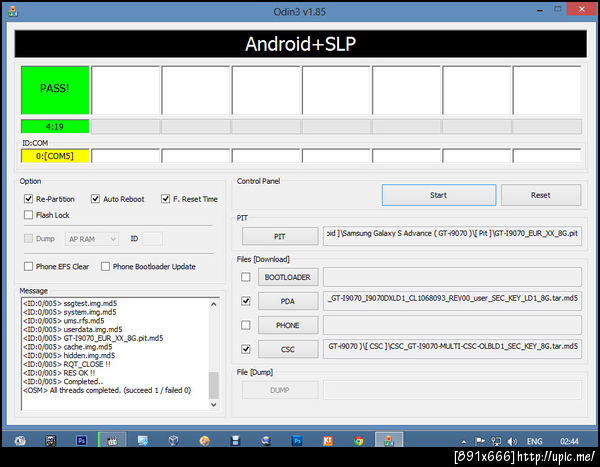This screenshot has width=600, height=467.
Task: Click the Message log scroll-up arrow
Action: click(x=214, y=304)
